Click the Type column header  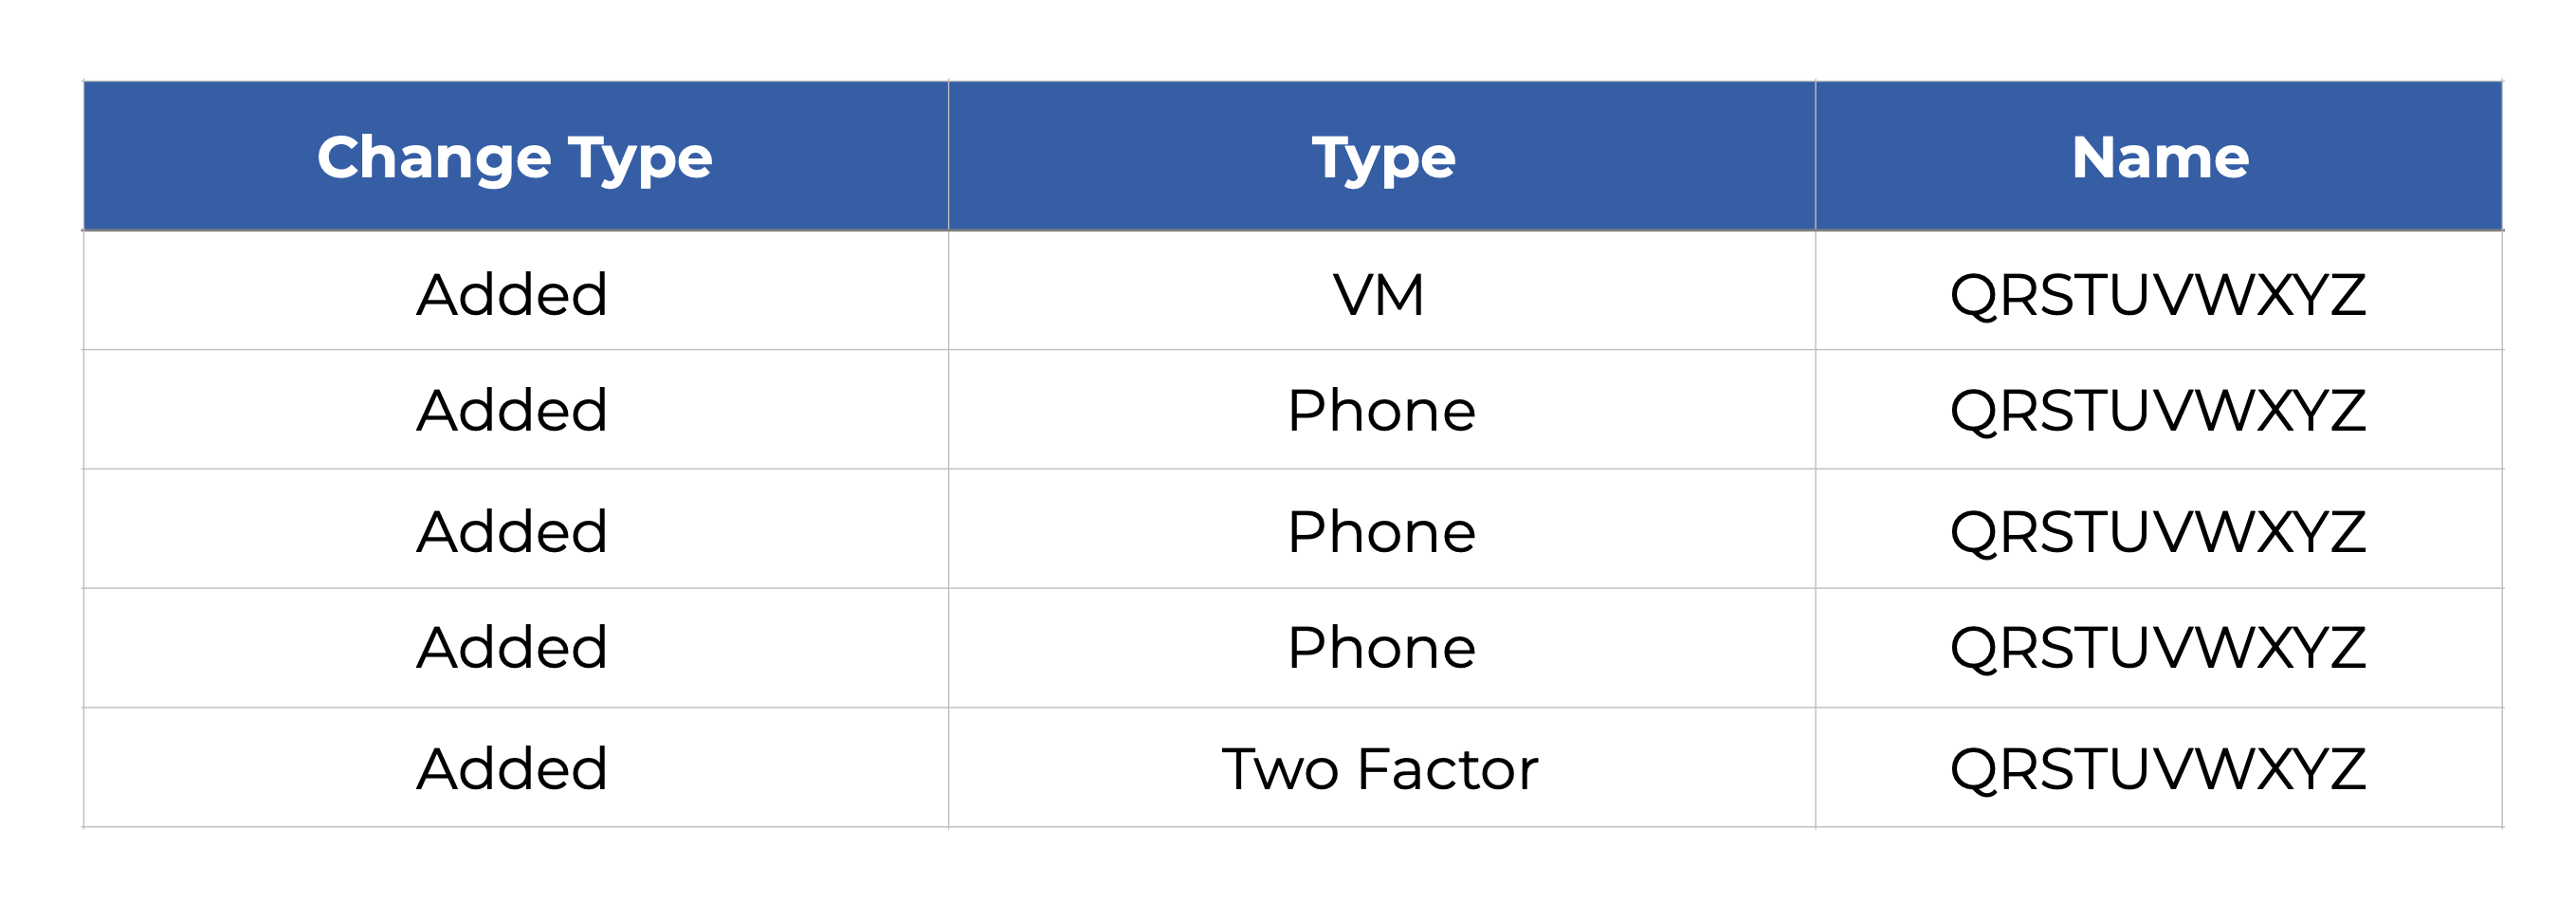pos(1382,157)
